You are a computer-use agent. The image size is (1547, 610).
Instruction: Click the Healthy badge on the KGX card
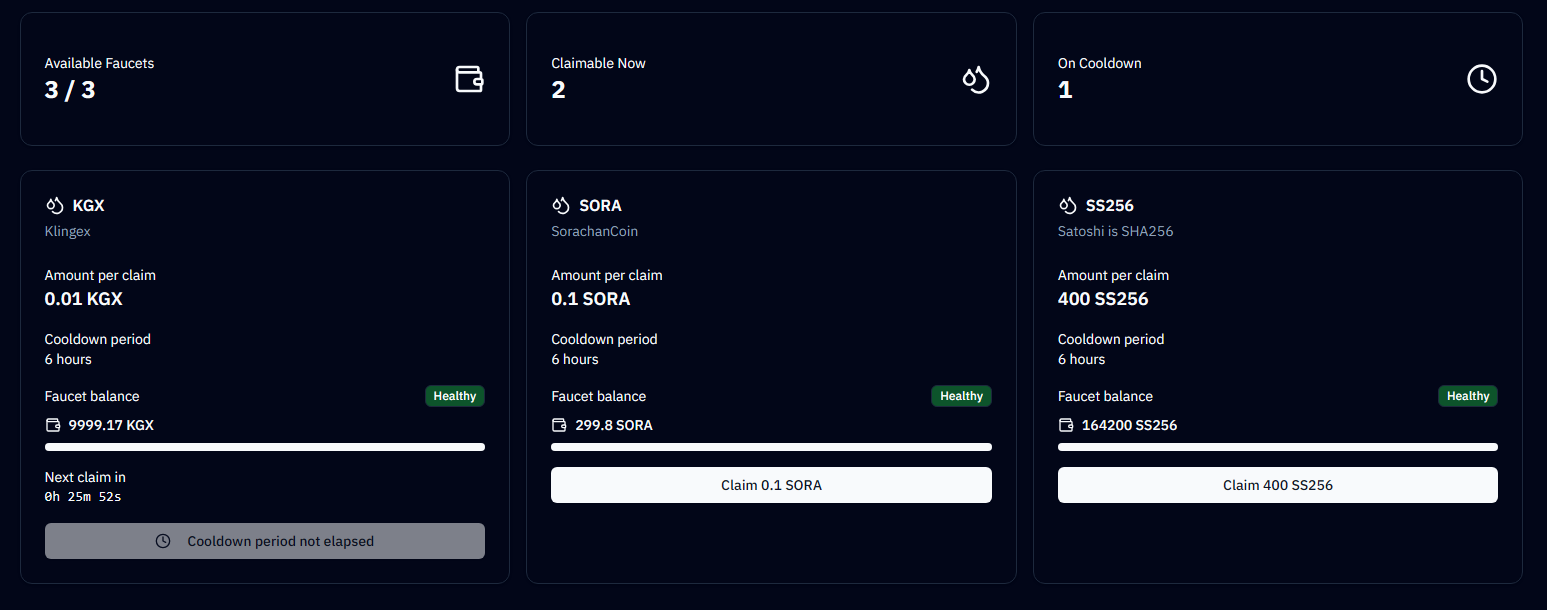point(455,396)
